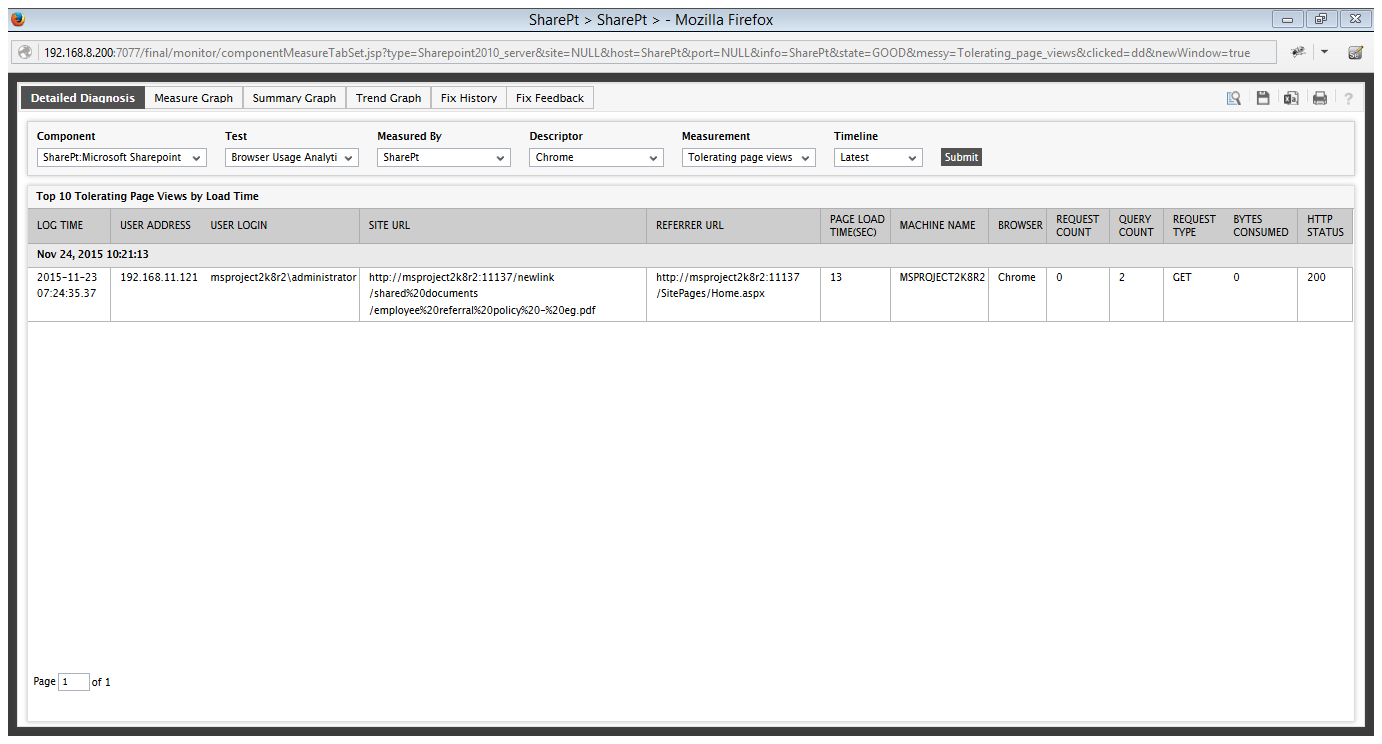Click the PAGE LOAD TIME(SEC) column header
The height and width of the screenshot is (744, 1382).
(x=857, y=225)
